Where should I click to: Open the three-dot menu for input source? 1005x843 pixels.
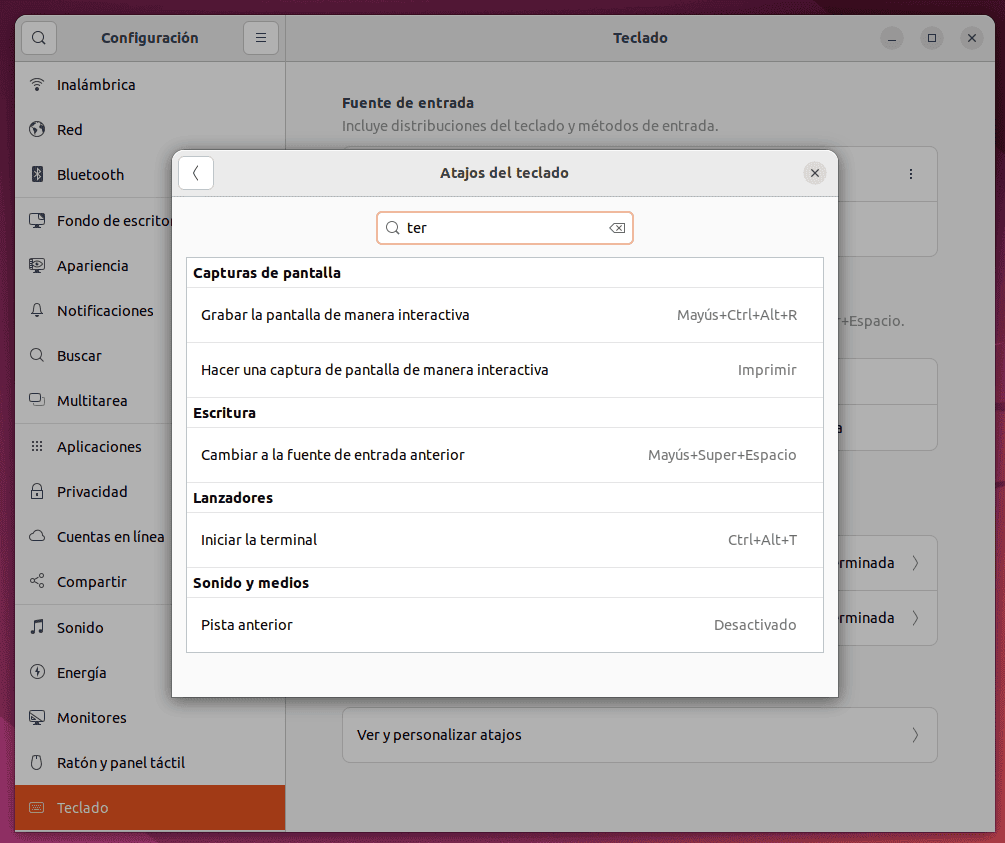point(910,174)
